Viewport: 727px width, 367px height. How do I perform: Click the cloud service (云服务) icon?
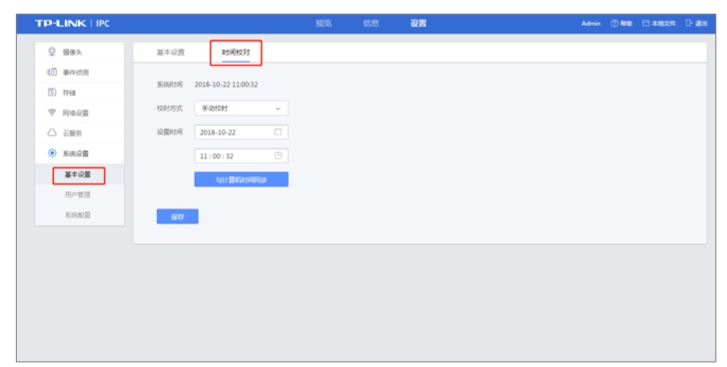tap(52, 133)
